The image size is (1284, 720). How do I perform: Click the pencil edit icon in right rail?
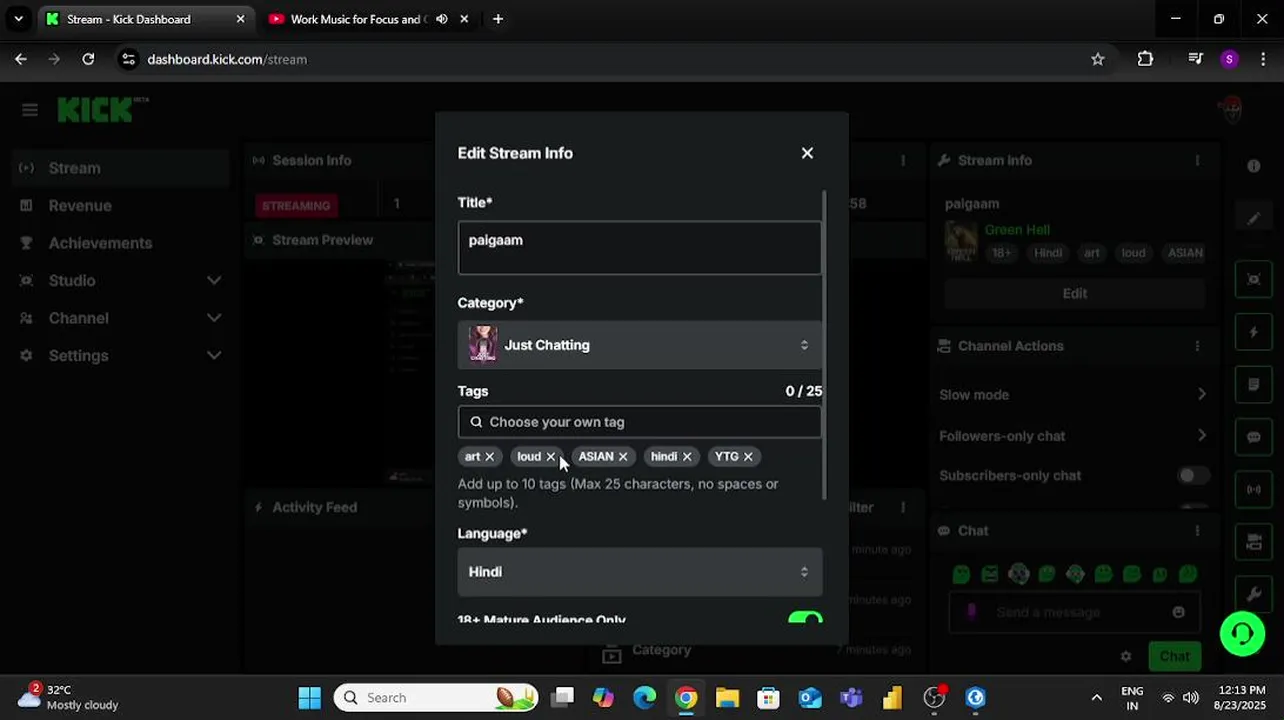pos(1254,219)
